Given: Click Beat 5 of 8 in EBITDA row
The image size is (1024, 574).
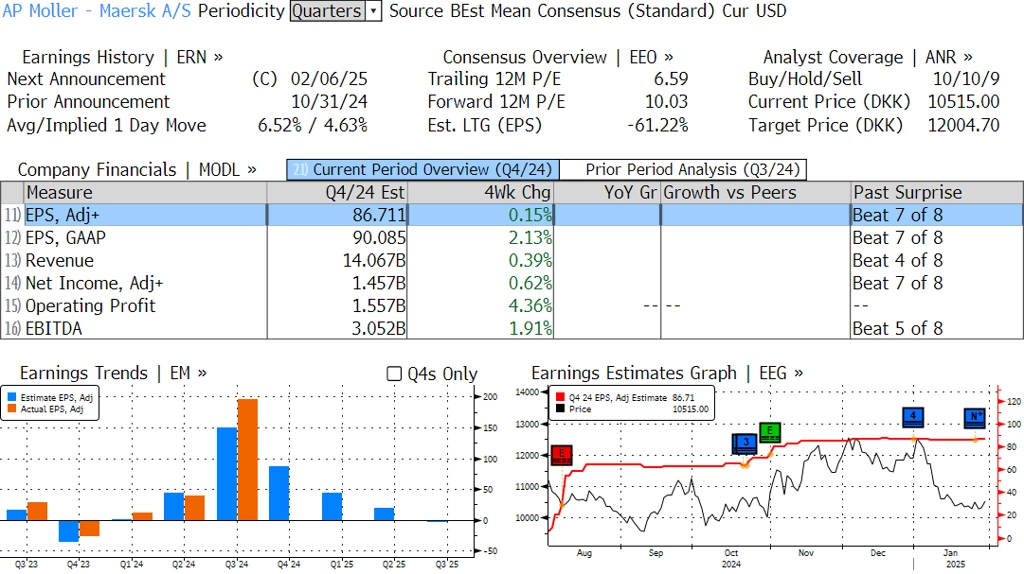Looking at the screenshot, I should click(x=898, y=328).
